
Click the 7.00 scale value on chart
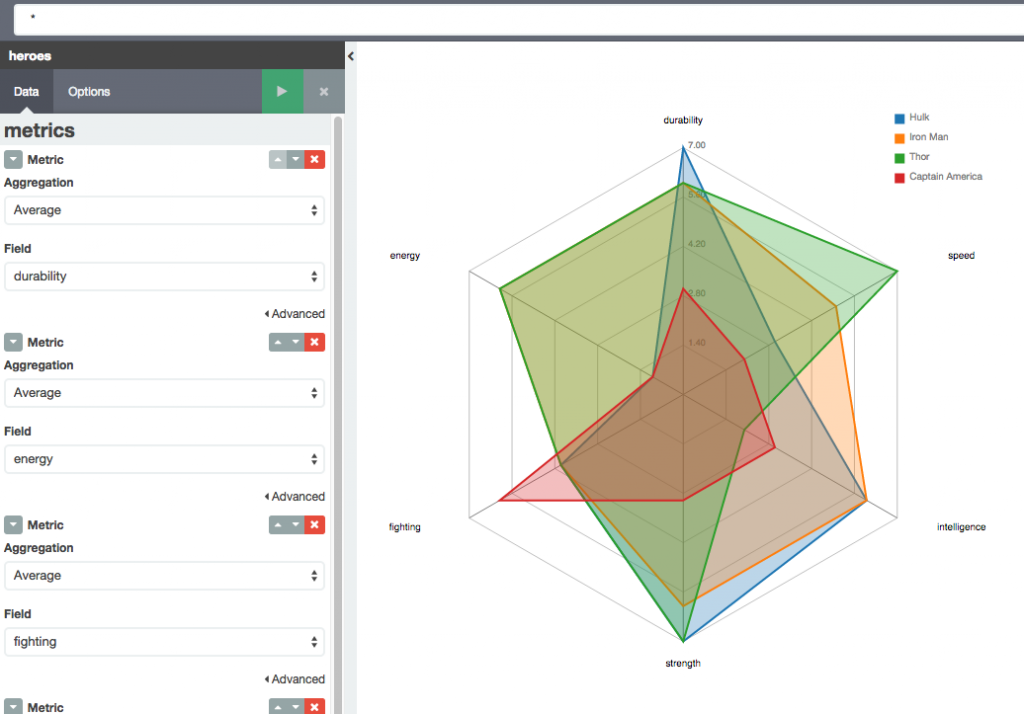(697, 145)
